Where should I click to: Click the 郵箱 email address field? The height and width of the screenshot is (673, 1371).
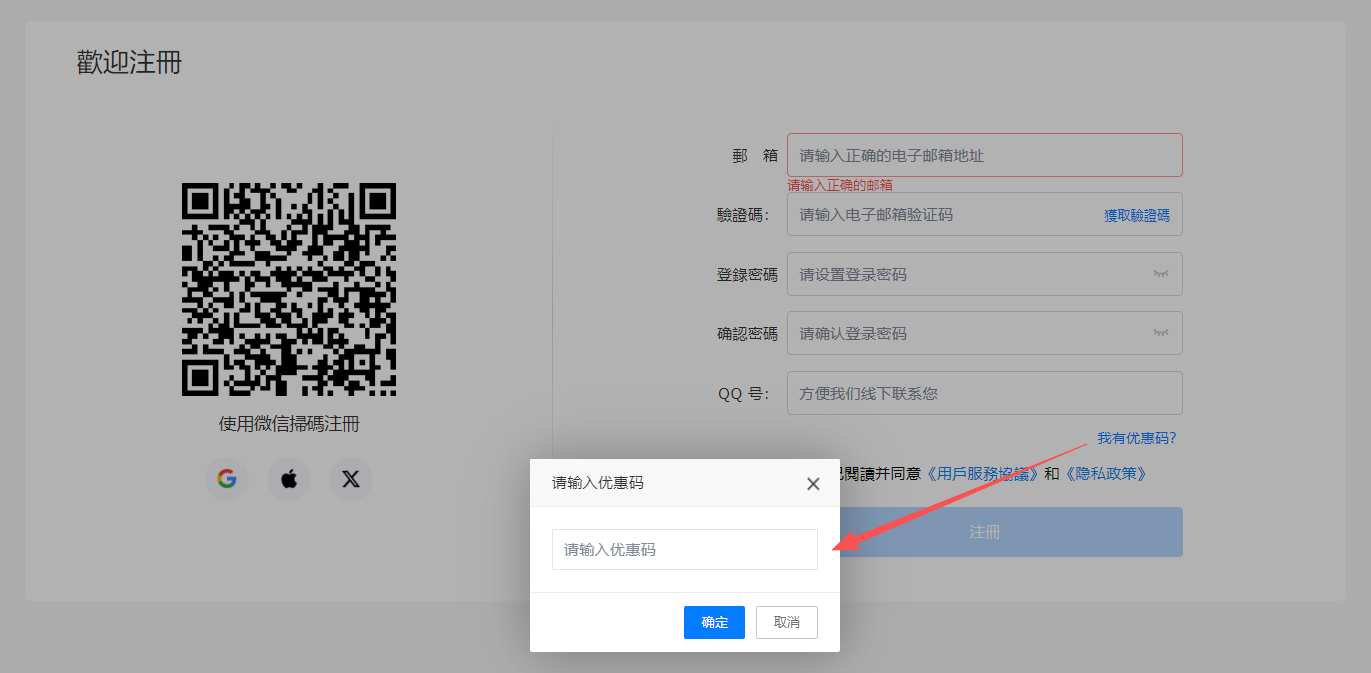985,155
